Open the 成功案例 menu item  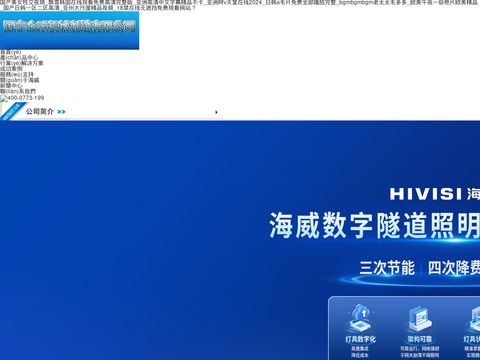click(11, 69)
